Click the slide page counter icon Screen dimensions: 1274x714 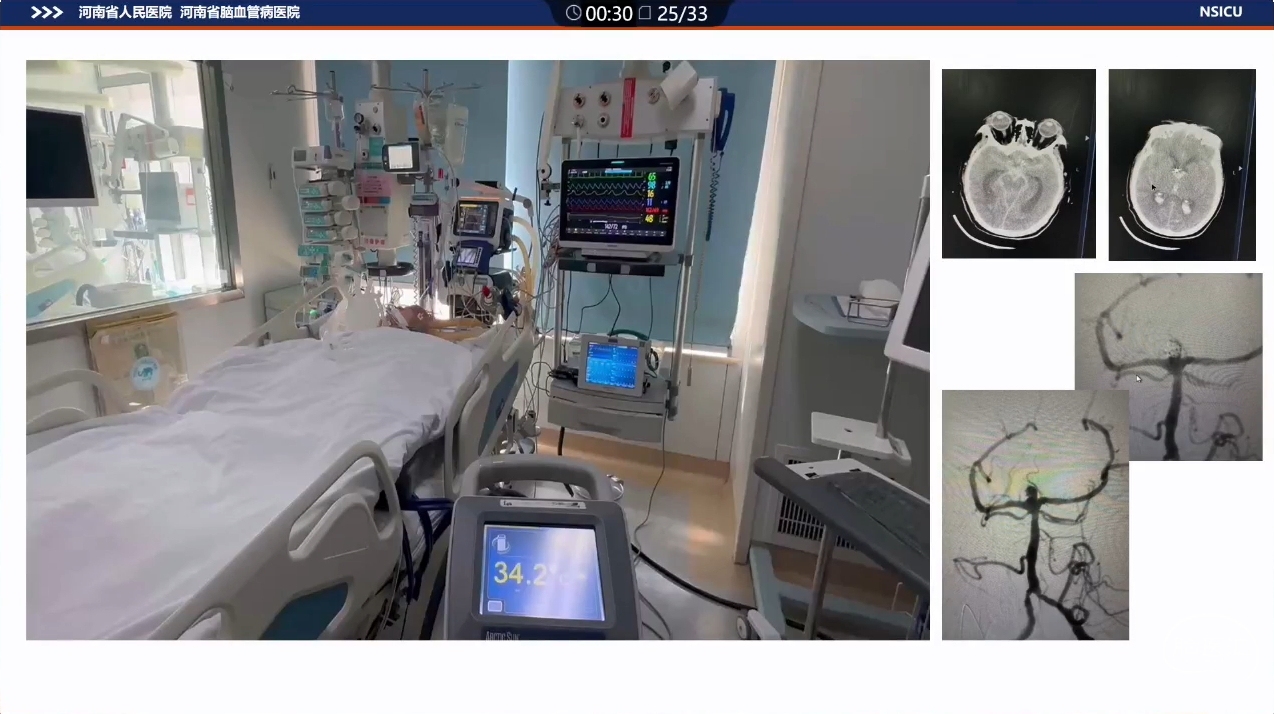[x=645, y=13]
